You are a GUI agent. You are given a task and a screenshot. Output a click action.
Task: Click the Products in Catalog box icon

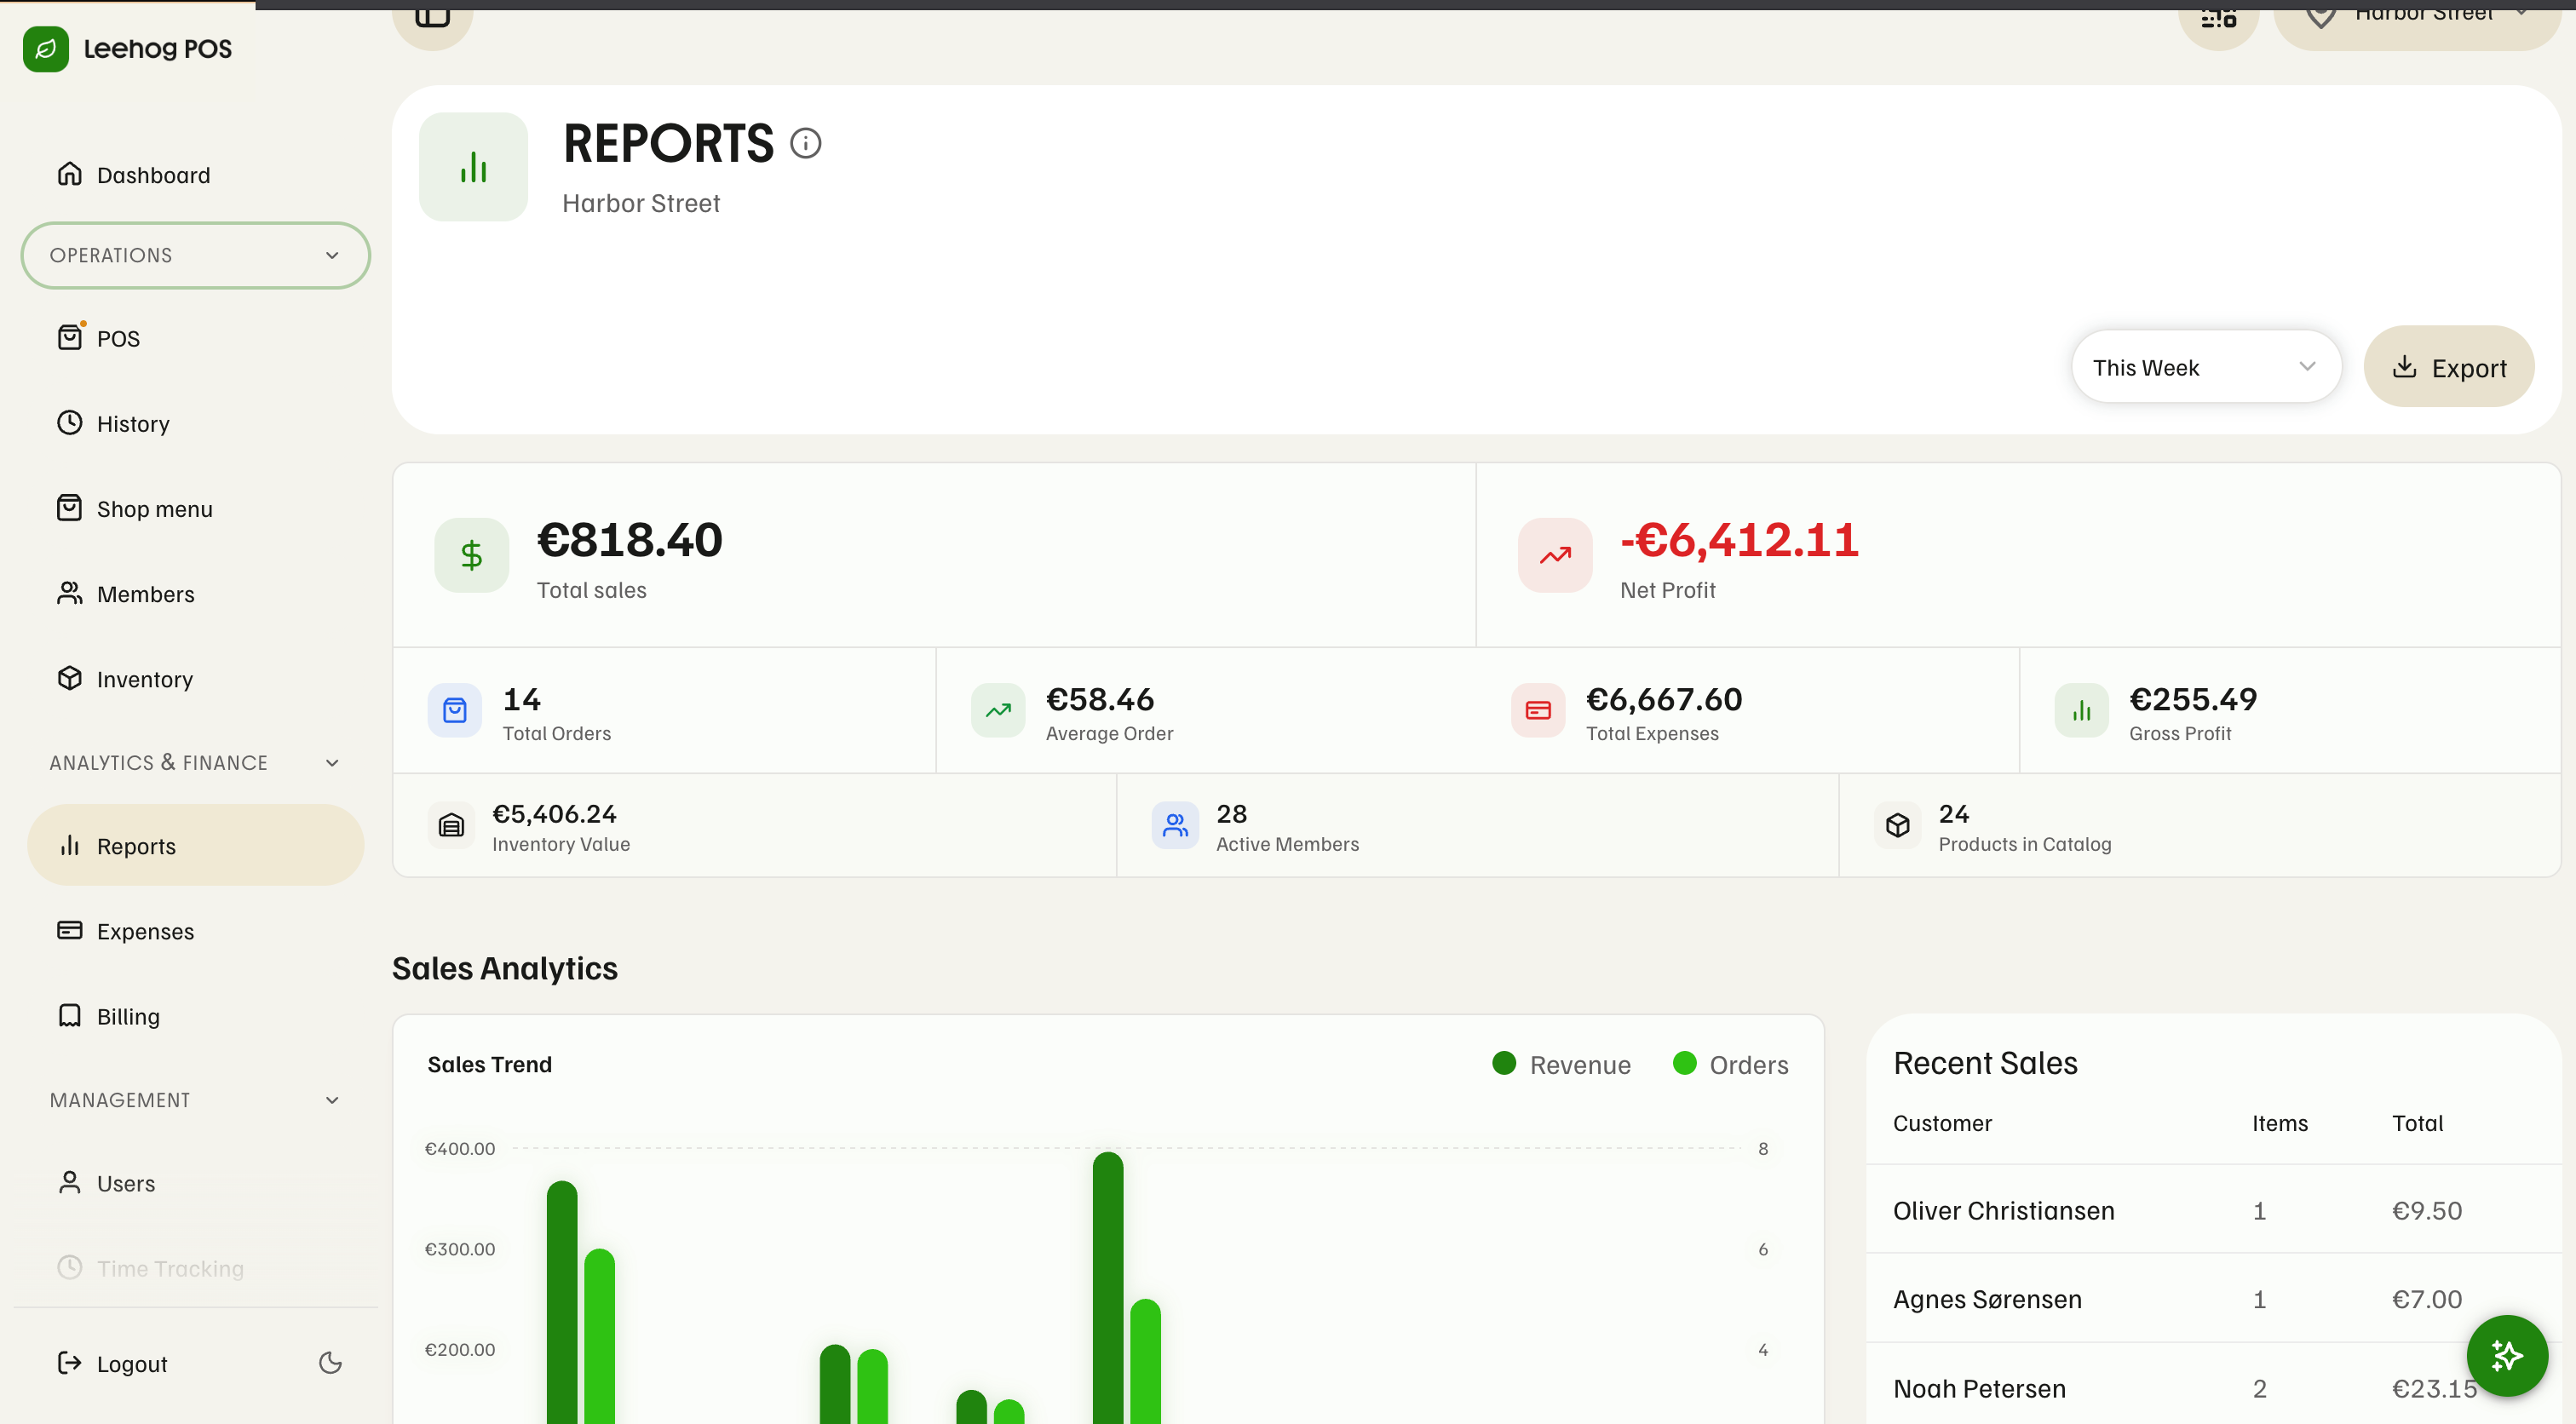tap(1898, 826)
